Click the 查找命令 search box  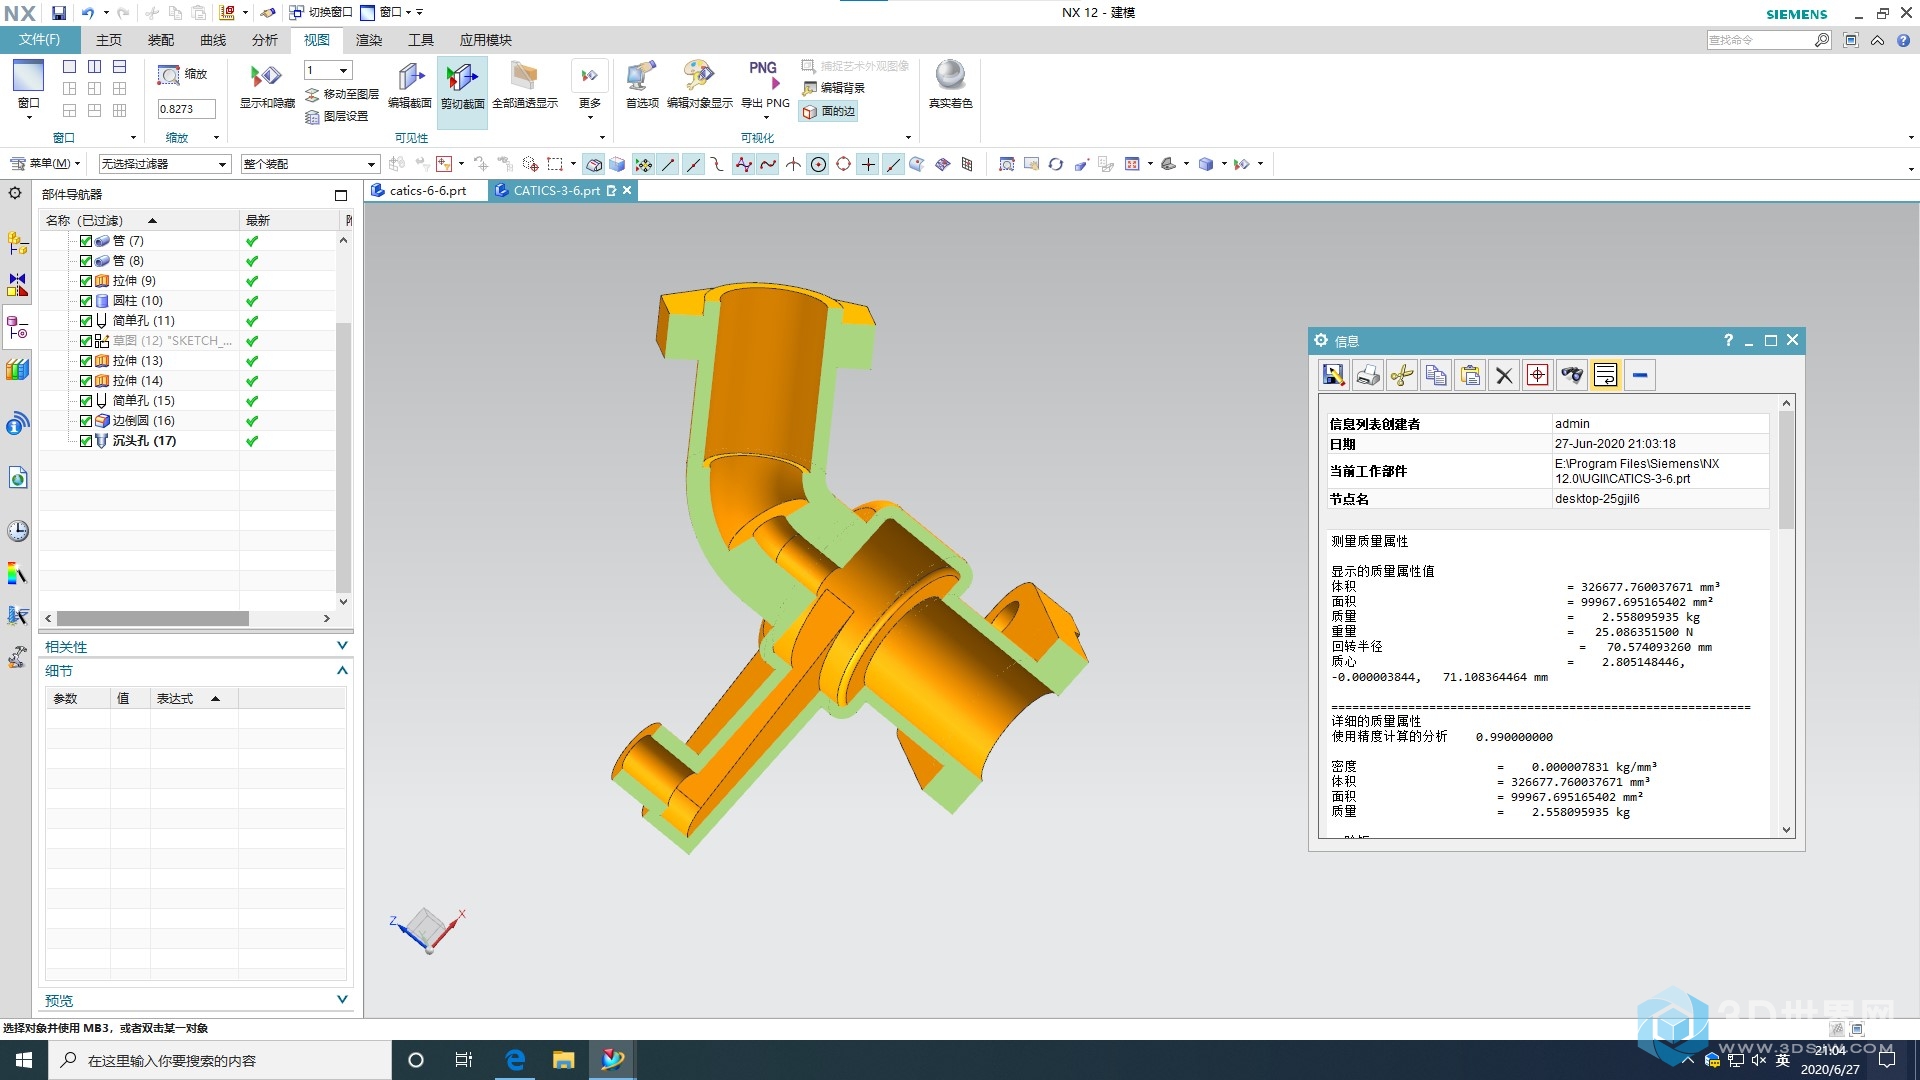pos(1768,40)
